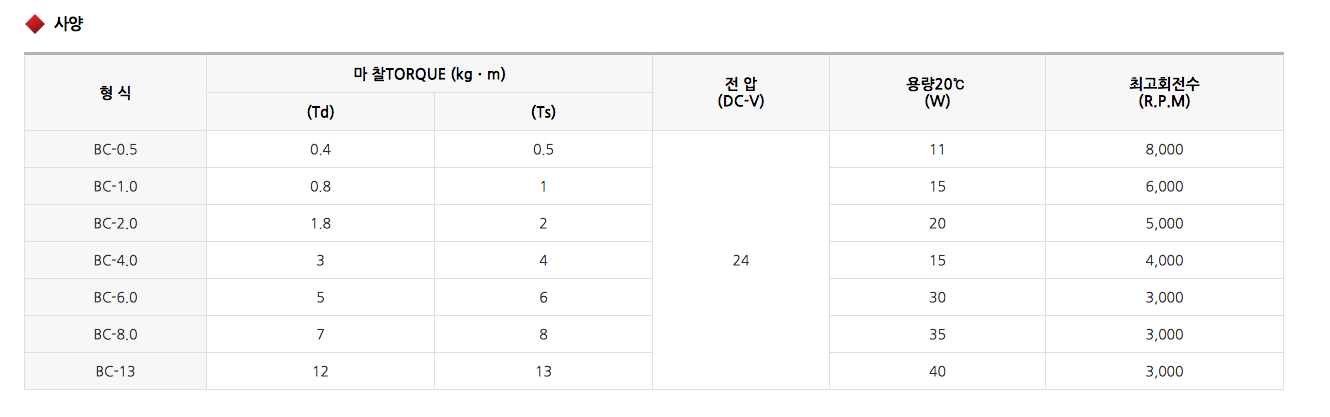This screenshot has width=1330, height=417.
Task: Click the (Td) sub-header cell
Action: point(320,112)
